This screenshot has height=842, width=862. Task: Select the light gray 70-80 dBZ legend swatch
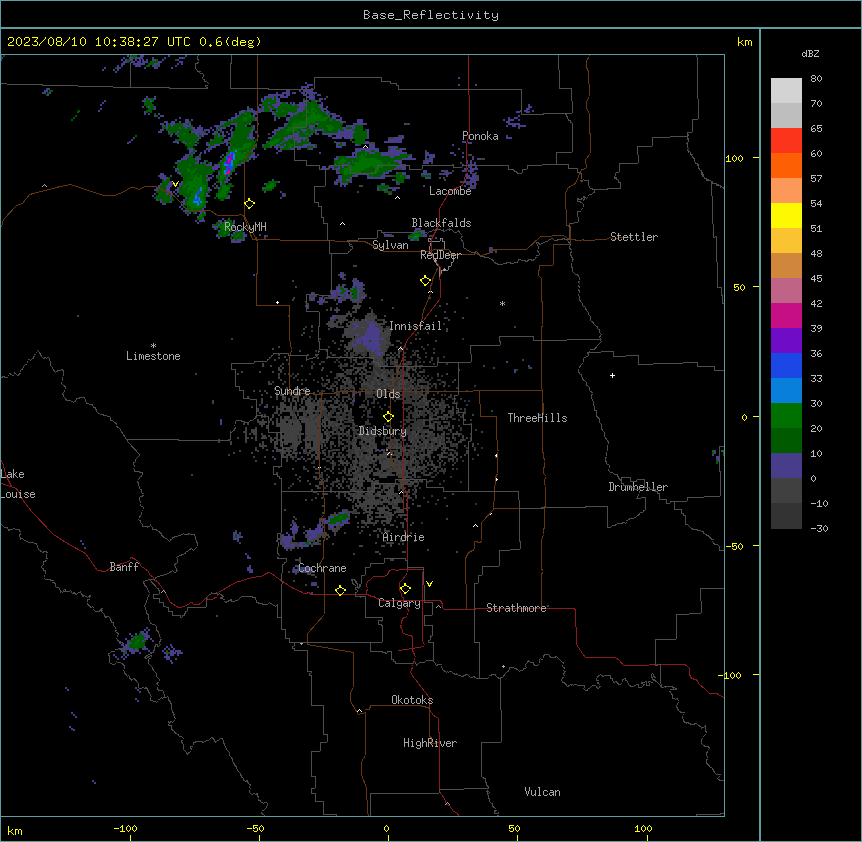tap(786, 91)
